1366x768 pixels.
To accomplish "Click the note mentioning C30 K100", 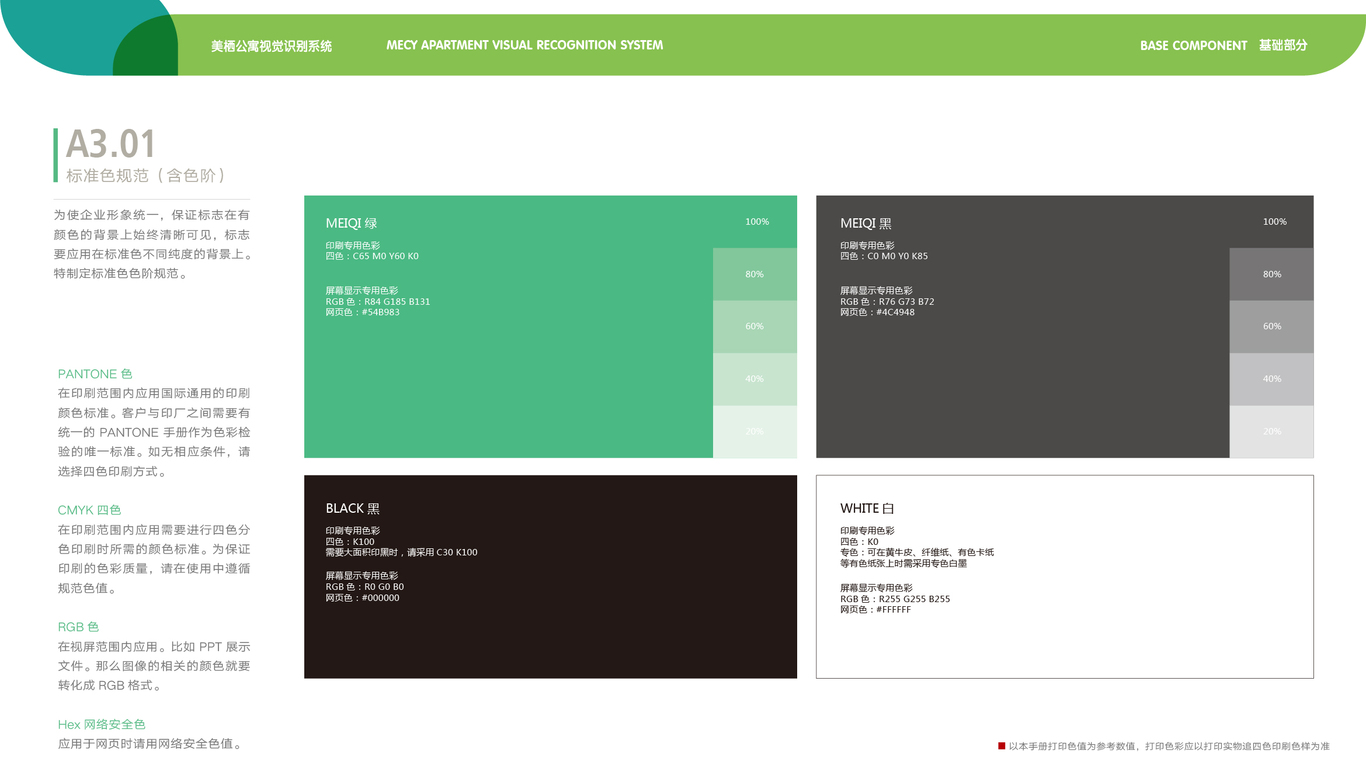I will (x=401, y=553).
